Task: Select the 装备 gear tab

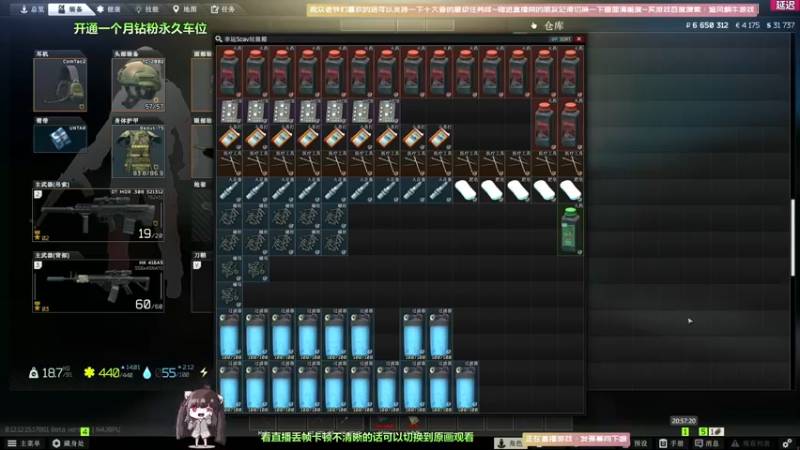Action: coord(70,9)
